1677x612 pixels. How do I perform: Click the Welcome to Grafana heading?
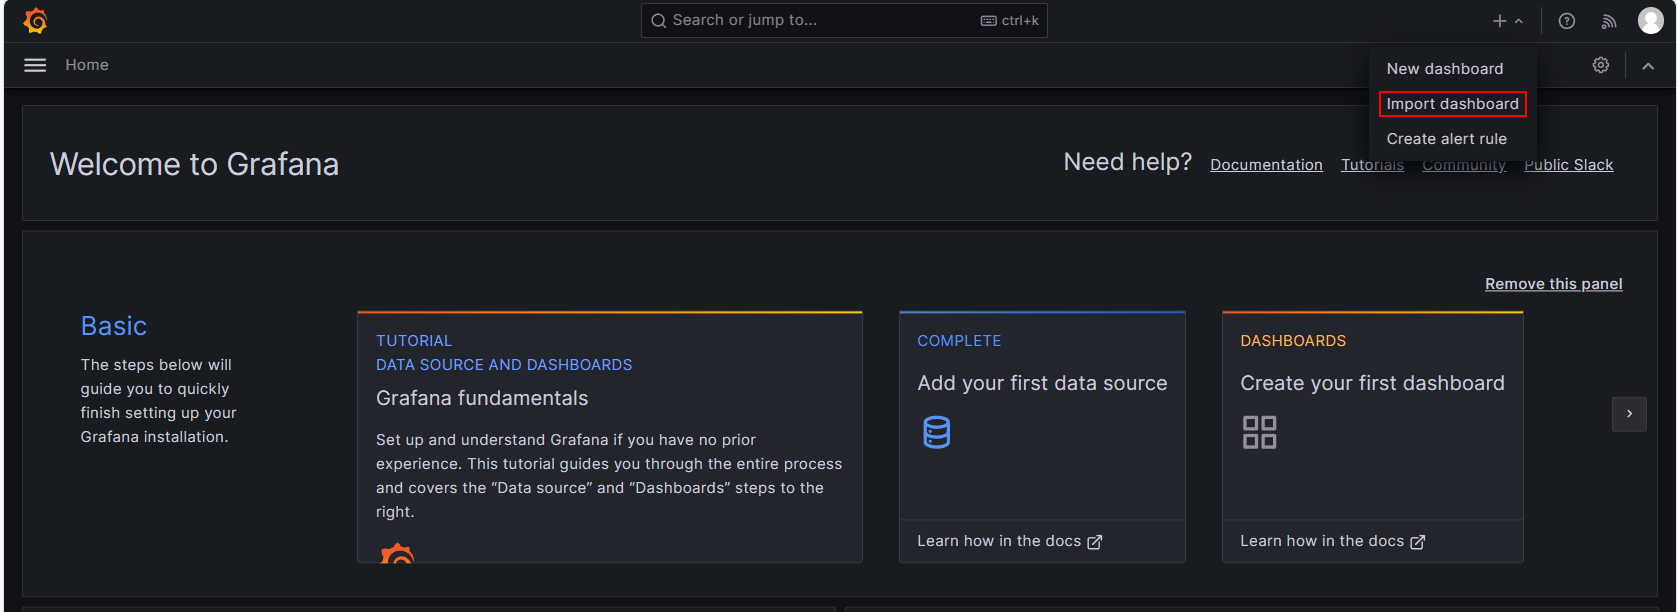pyautogui.click(x=194, y=164)
